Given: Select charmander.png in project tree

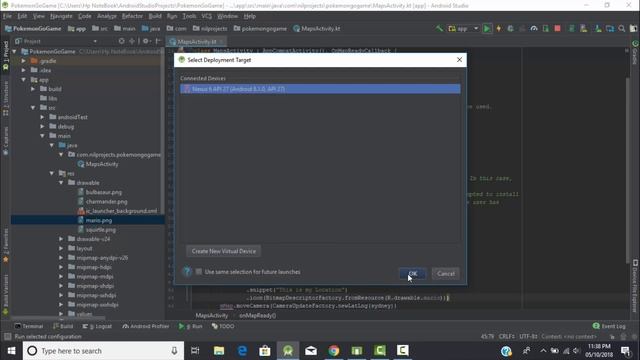Looking at the screenshot, I should click(107, 202).
